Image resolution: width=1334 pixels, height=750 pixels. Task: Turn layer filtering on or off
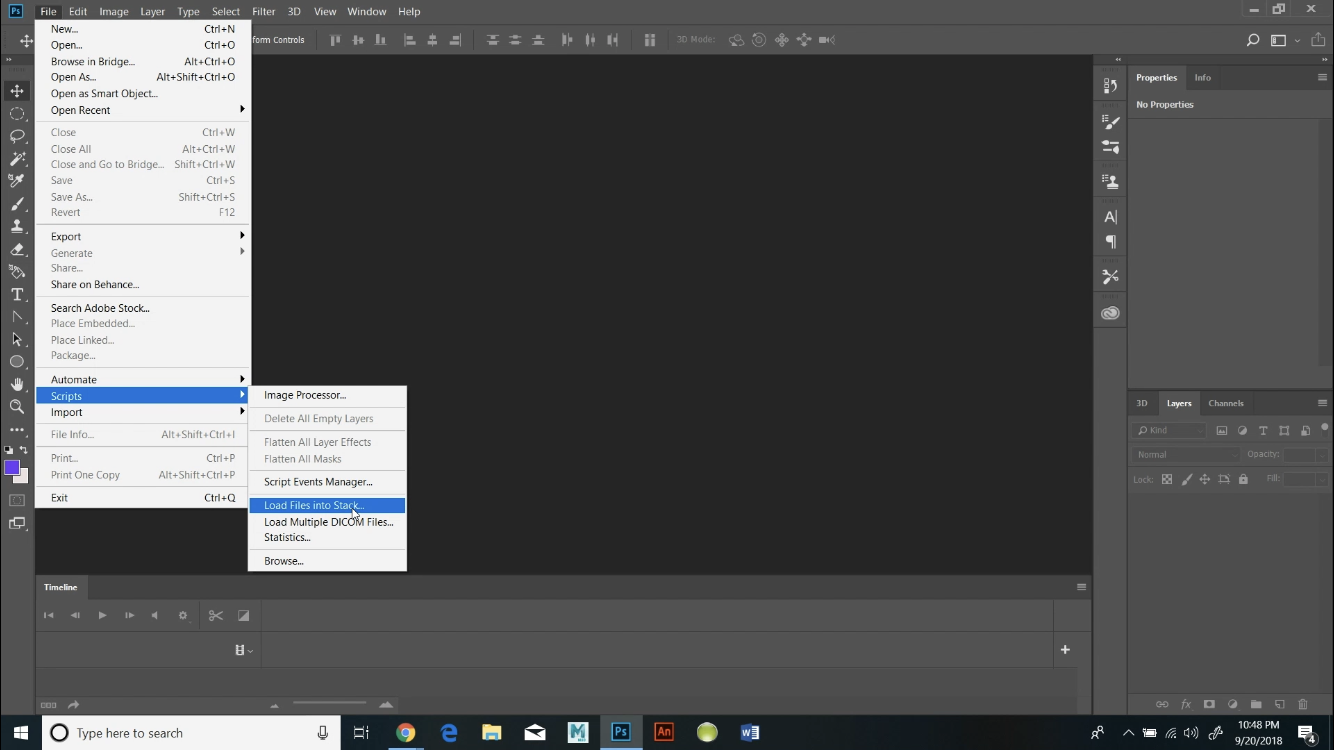pyautogui.click(x=1325, y=428)
